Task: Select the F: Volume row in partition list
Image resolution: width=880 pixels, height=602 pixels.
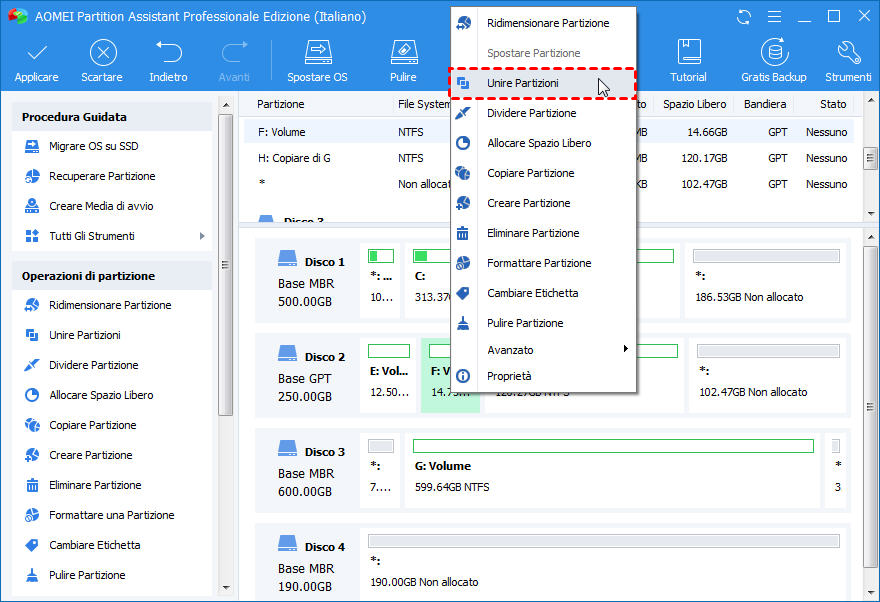Action: pos(548,132)
